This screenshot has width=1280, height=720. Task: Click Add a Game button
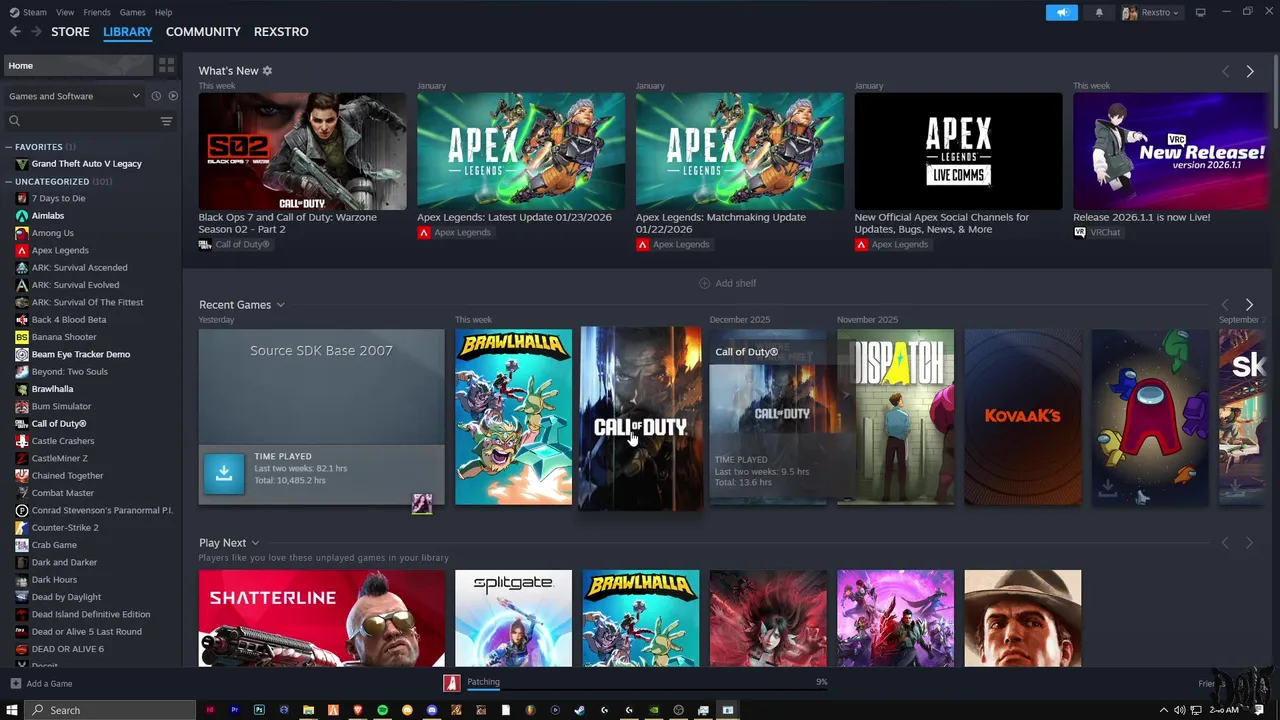pyautogui.click(x=41, y=684)
